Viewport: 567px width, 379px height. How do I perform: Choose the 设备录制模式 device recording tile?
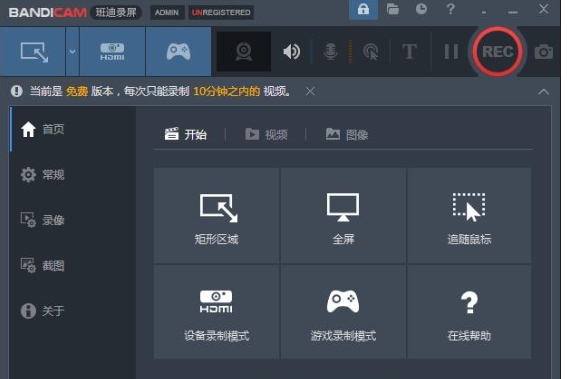(217, 312)
